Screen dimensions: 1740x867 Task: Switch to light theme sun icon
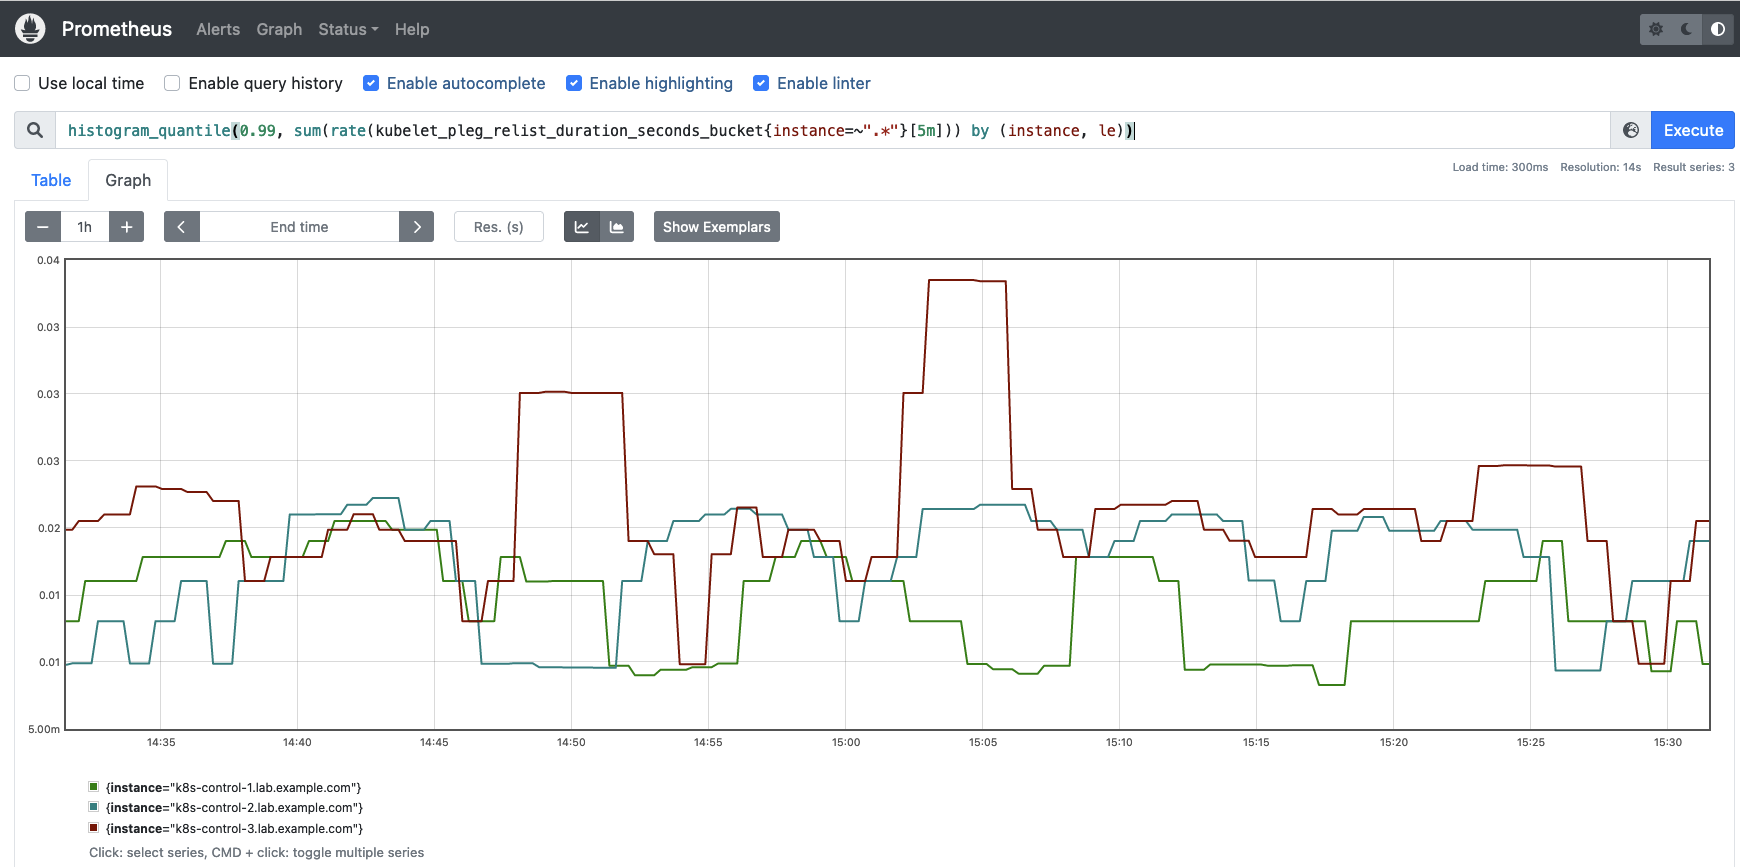coord(1656,29)
